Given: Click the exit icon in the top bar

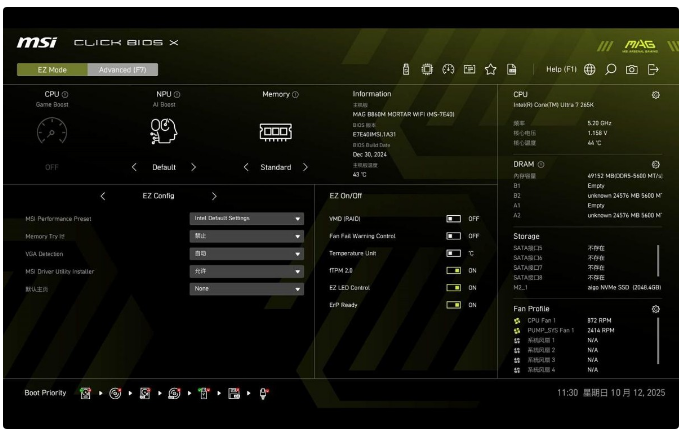Looking at the screenshot, I should (x=653, y=69).
